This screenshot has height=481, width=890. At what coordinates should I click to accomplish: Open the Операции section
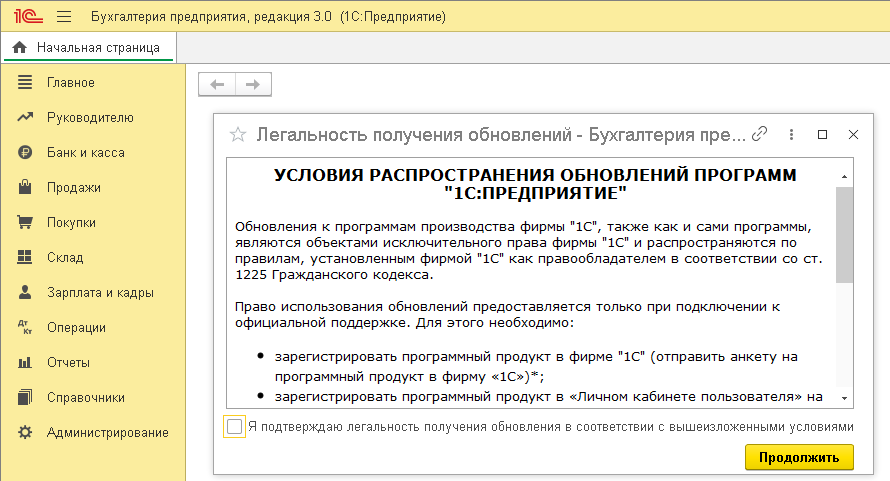[x=76, y=328]
